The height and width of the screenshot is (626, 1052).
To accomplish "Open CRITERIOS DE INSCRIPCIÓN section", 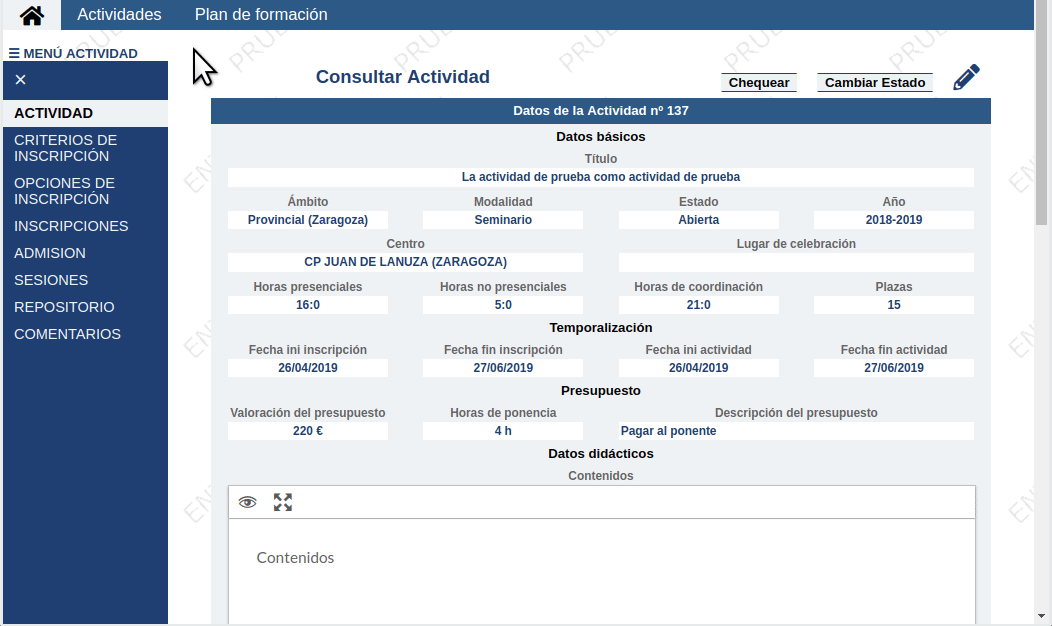I will tap(85, 148).
